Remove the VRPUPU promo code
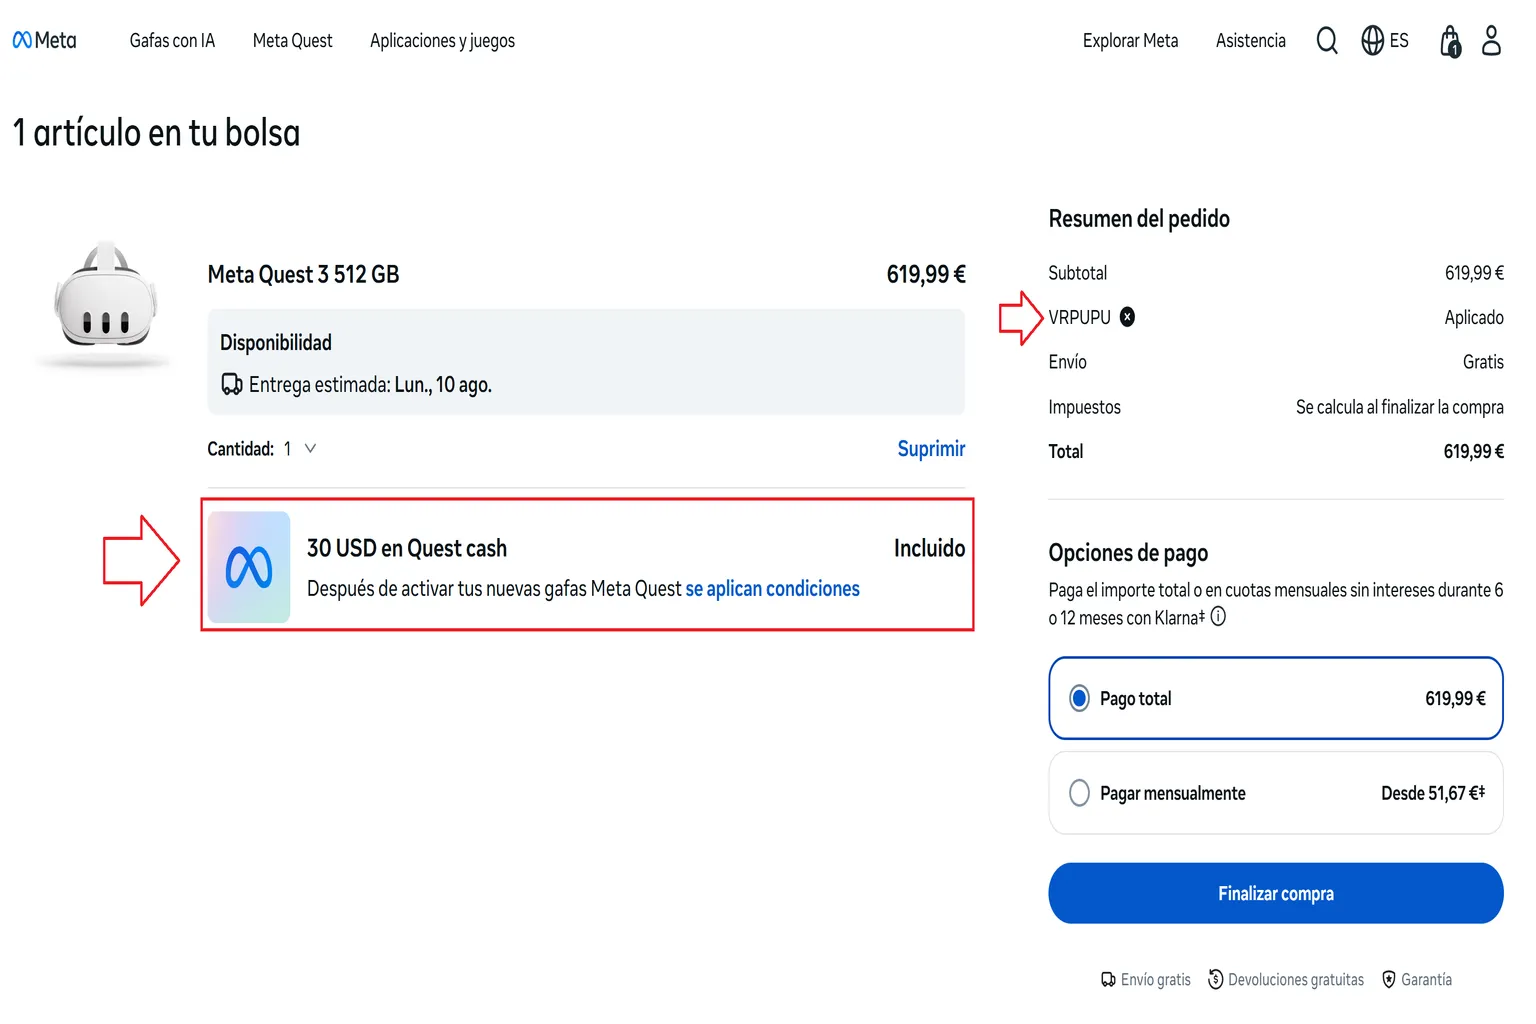The height and width of the screenshot is (1024, 1536). 1127,317
